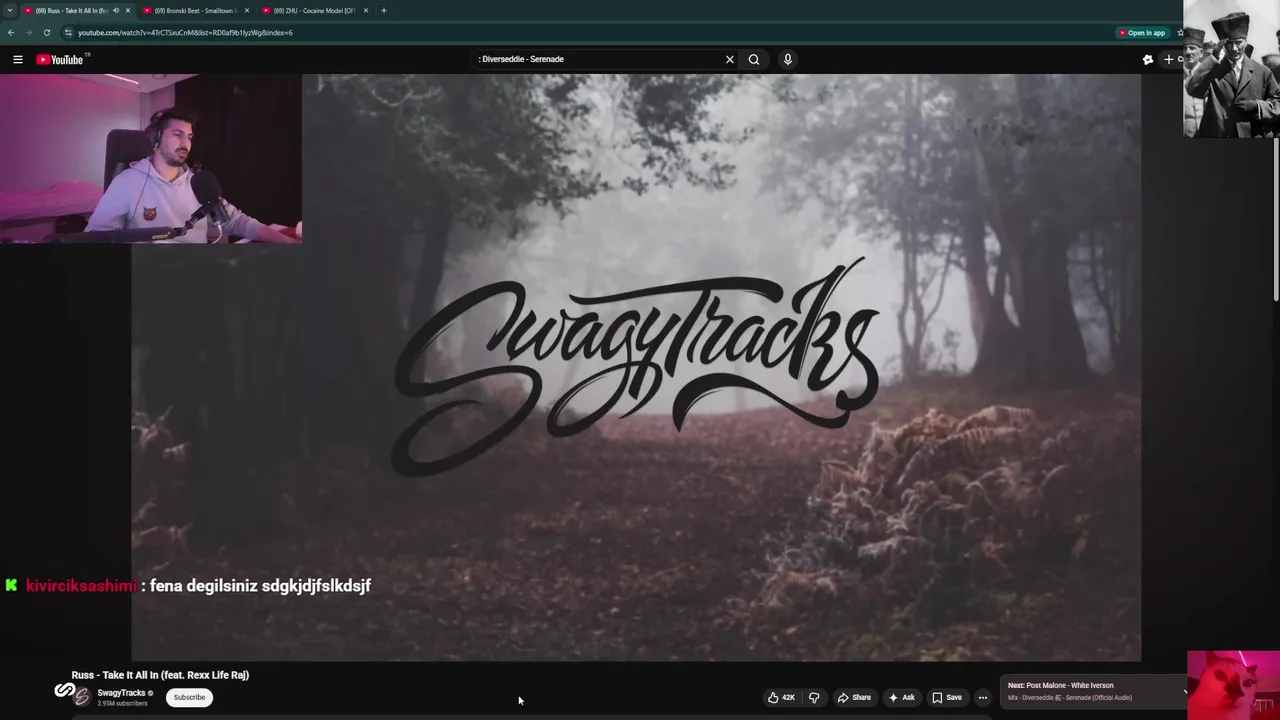Screen dimensions: 1280x720
Task: Click the Mix - Diverseddie Serenade playlist label
Action: click(1070, 698)
